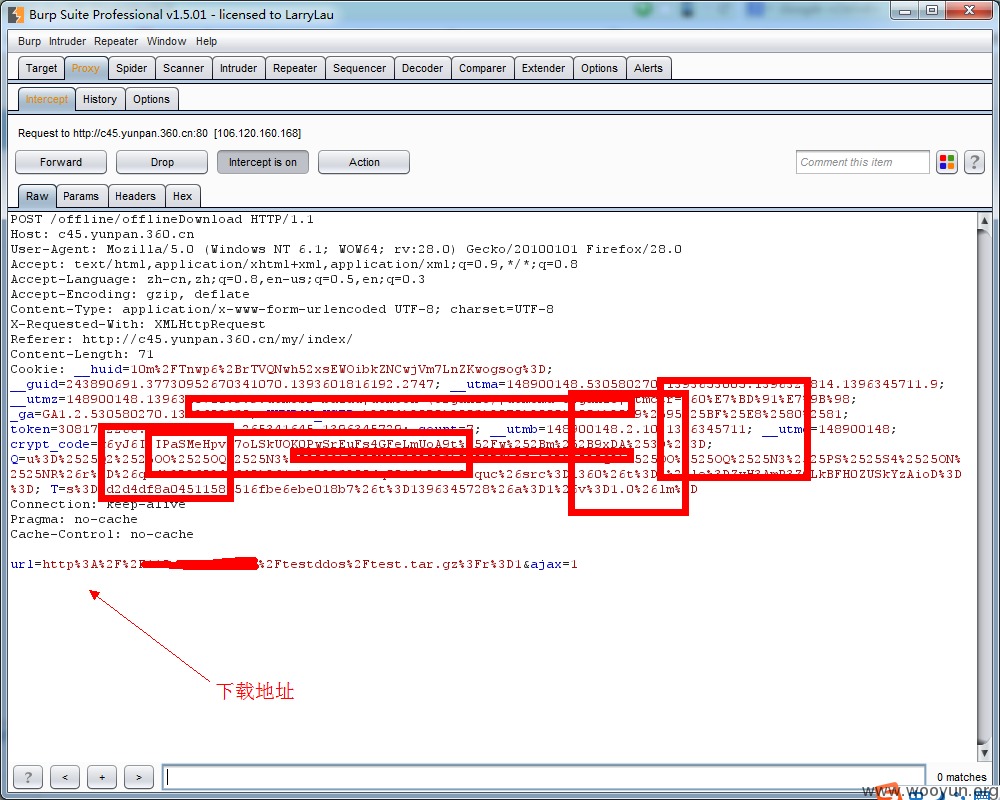Select the Headers request view tab
The image size is (1000, 800).
tap(135, 196)
